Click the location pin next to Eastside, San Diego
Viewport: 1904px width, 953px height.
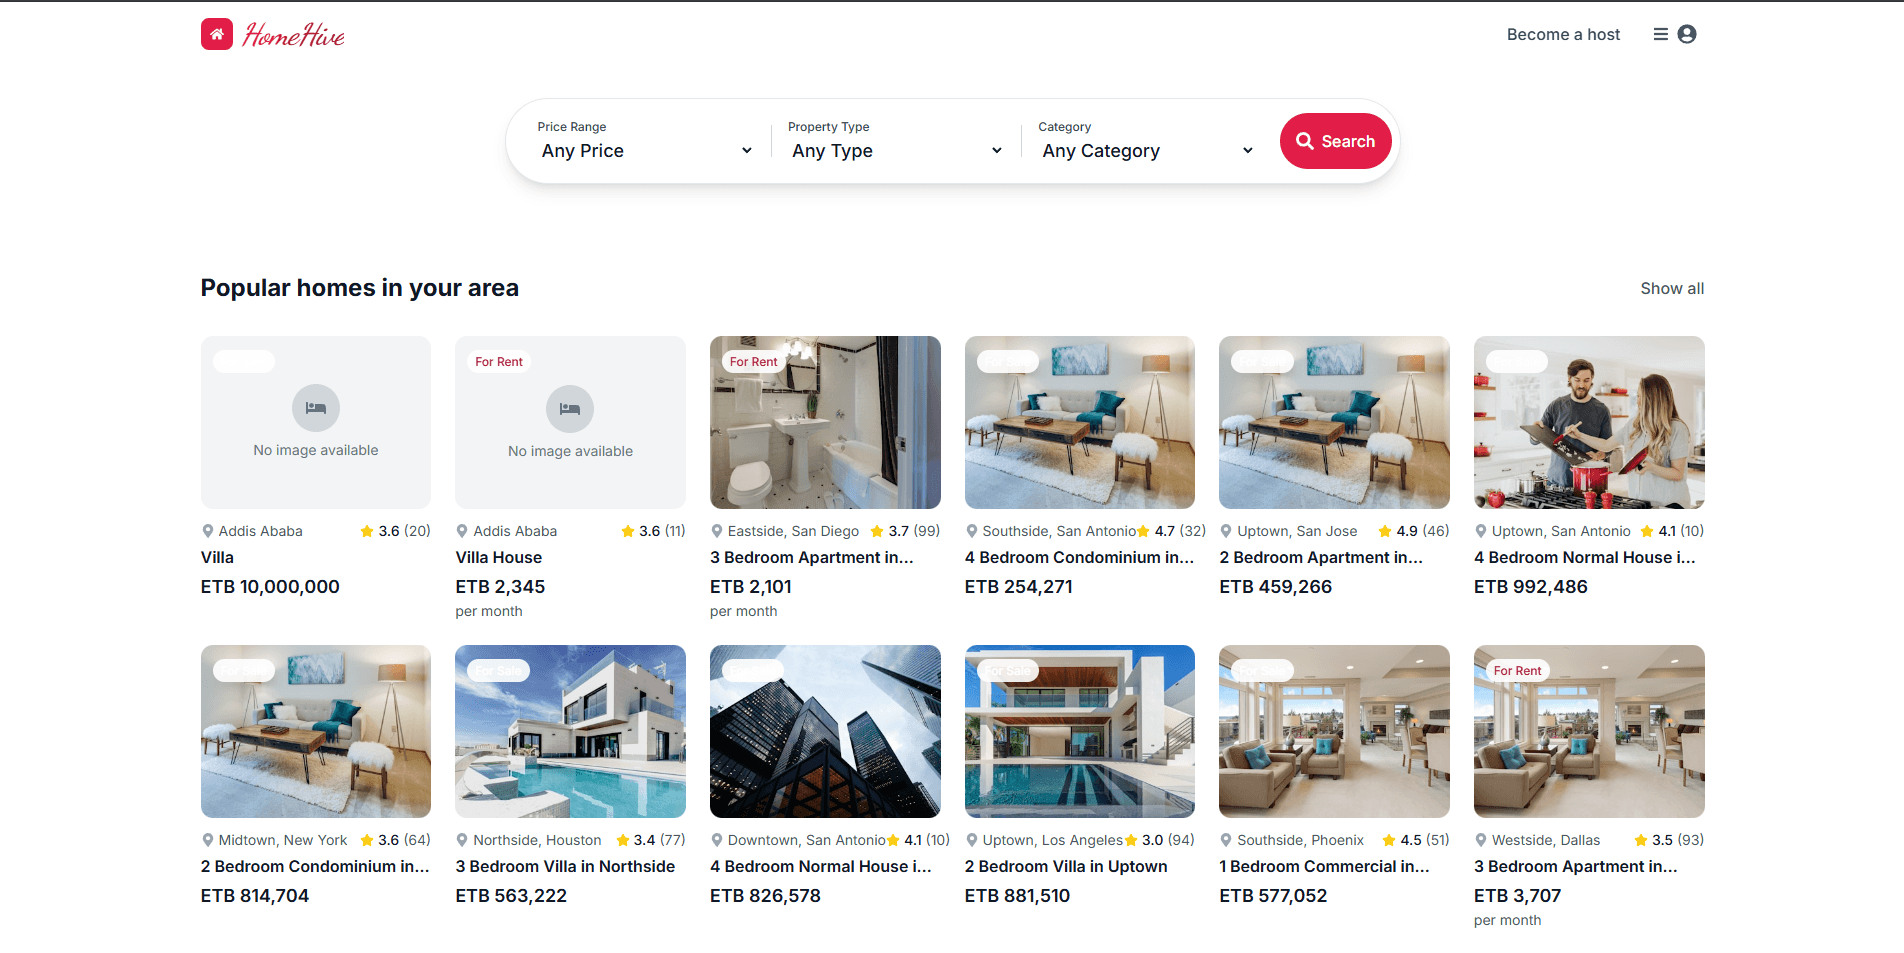click(x=717, y=531)
